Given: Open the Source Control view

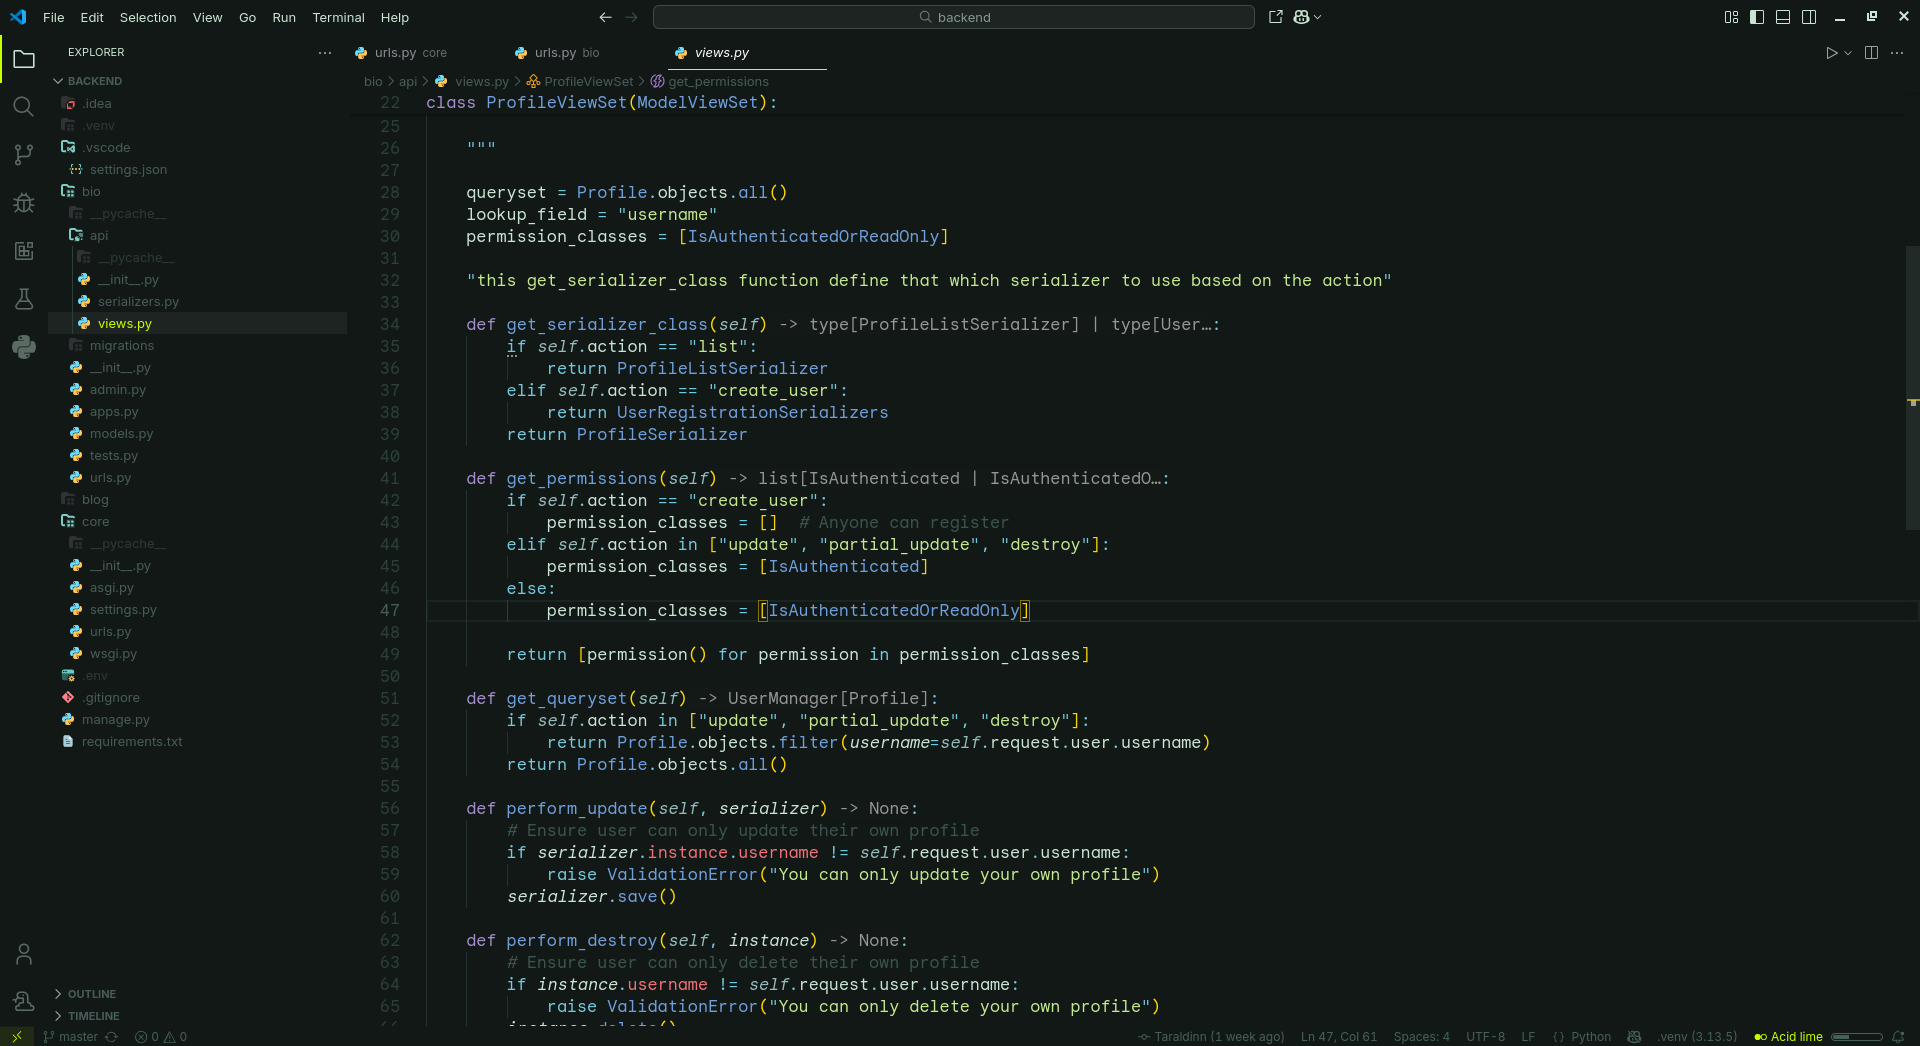Looking at the screenshot, I should (x=24, y=155).
